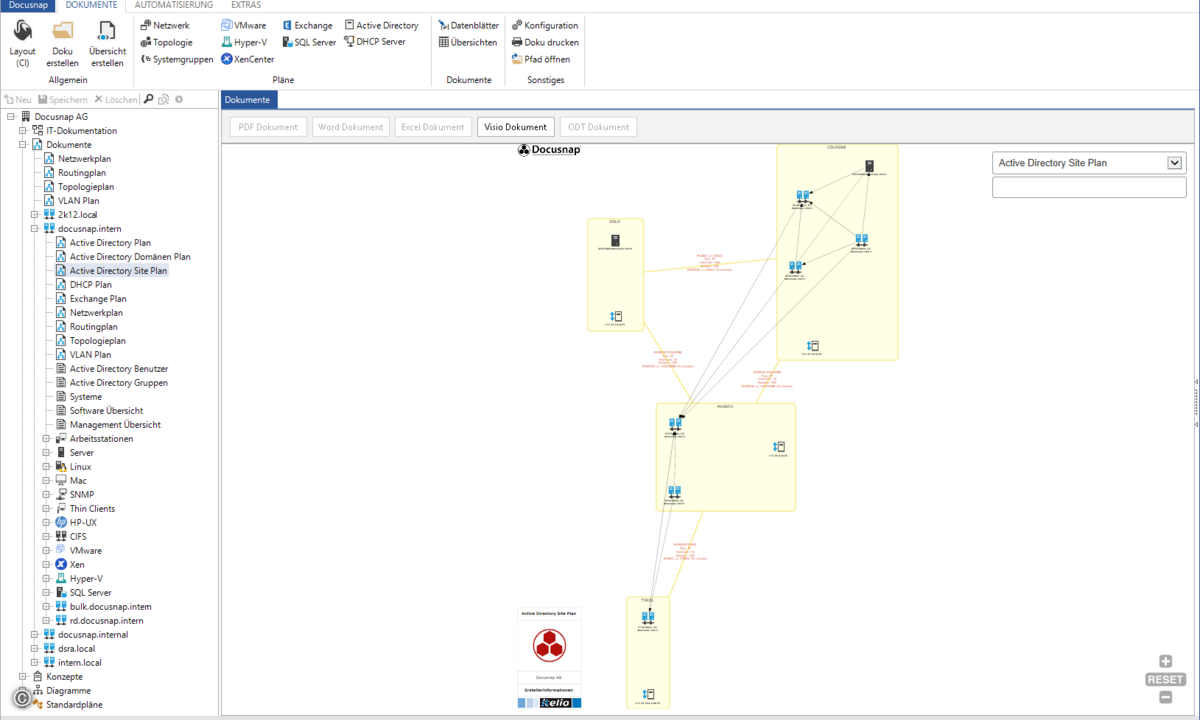Open the Exchange plan in ribbon

click(x=307, y=25)
